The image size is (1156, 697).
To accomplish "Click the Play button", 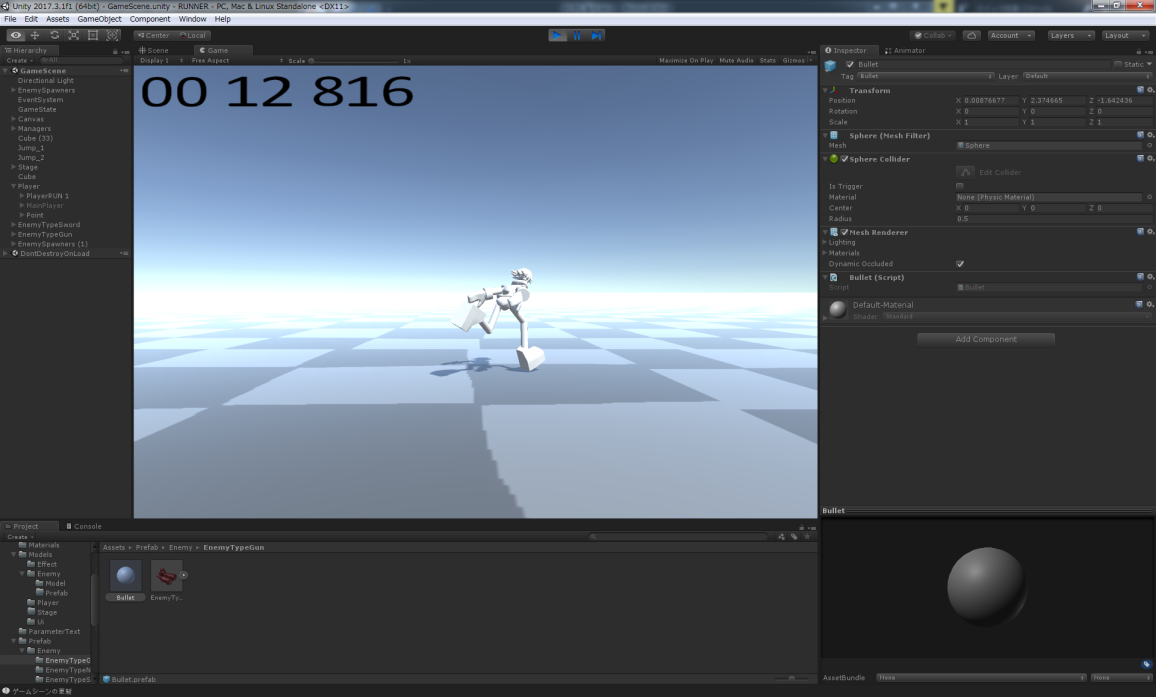I will (x=557, y=35).
